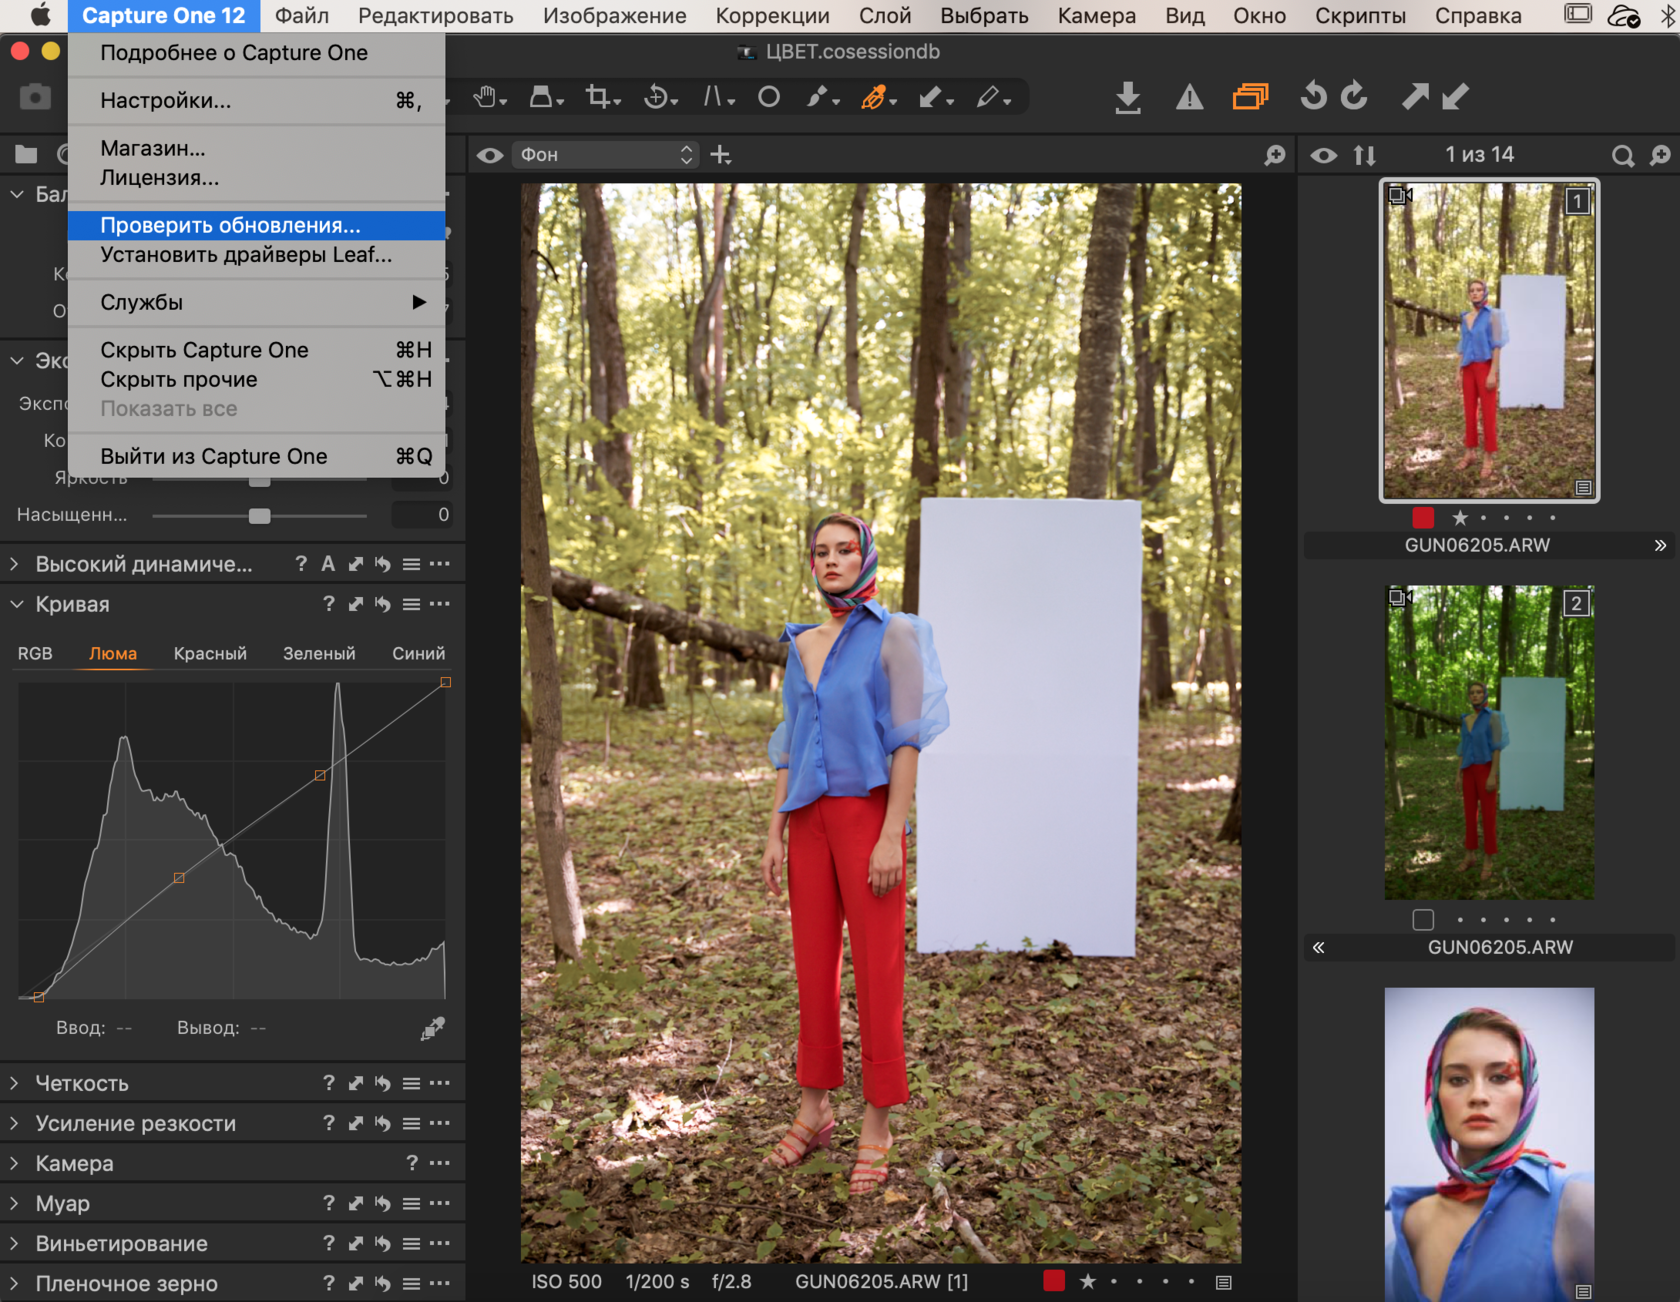Screen dimensions: 1680x1302
Task: Expand the Четкость panel
Action: pyautogui.click(x=15, y=1083)
